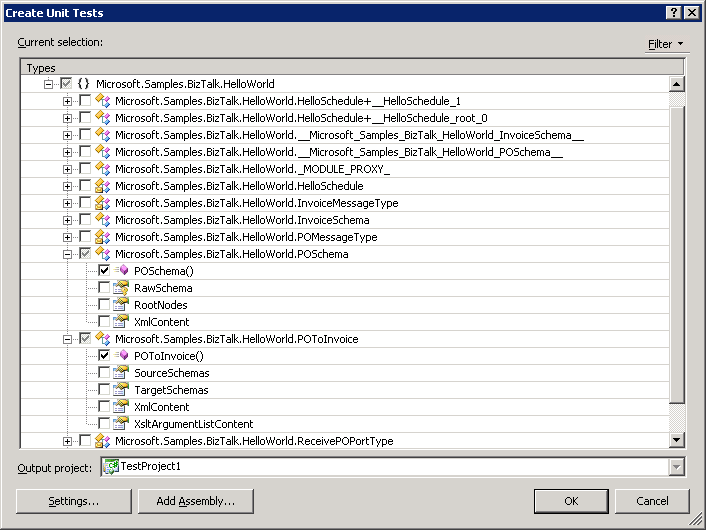Click the locked class icon beside POMessageType
Image resolution: width=706 pixels, height=530 pixels.
pos(103,237)
